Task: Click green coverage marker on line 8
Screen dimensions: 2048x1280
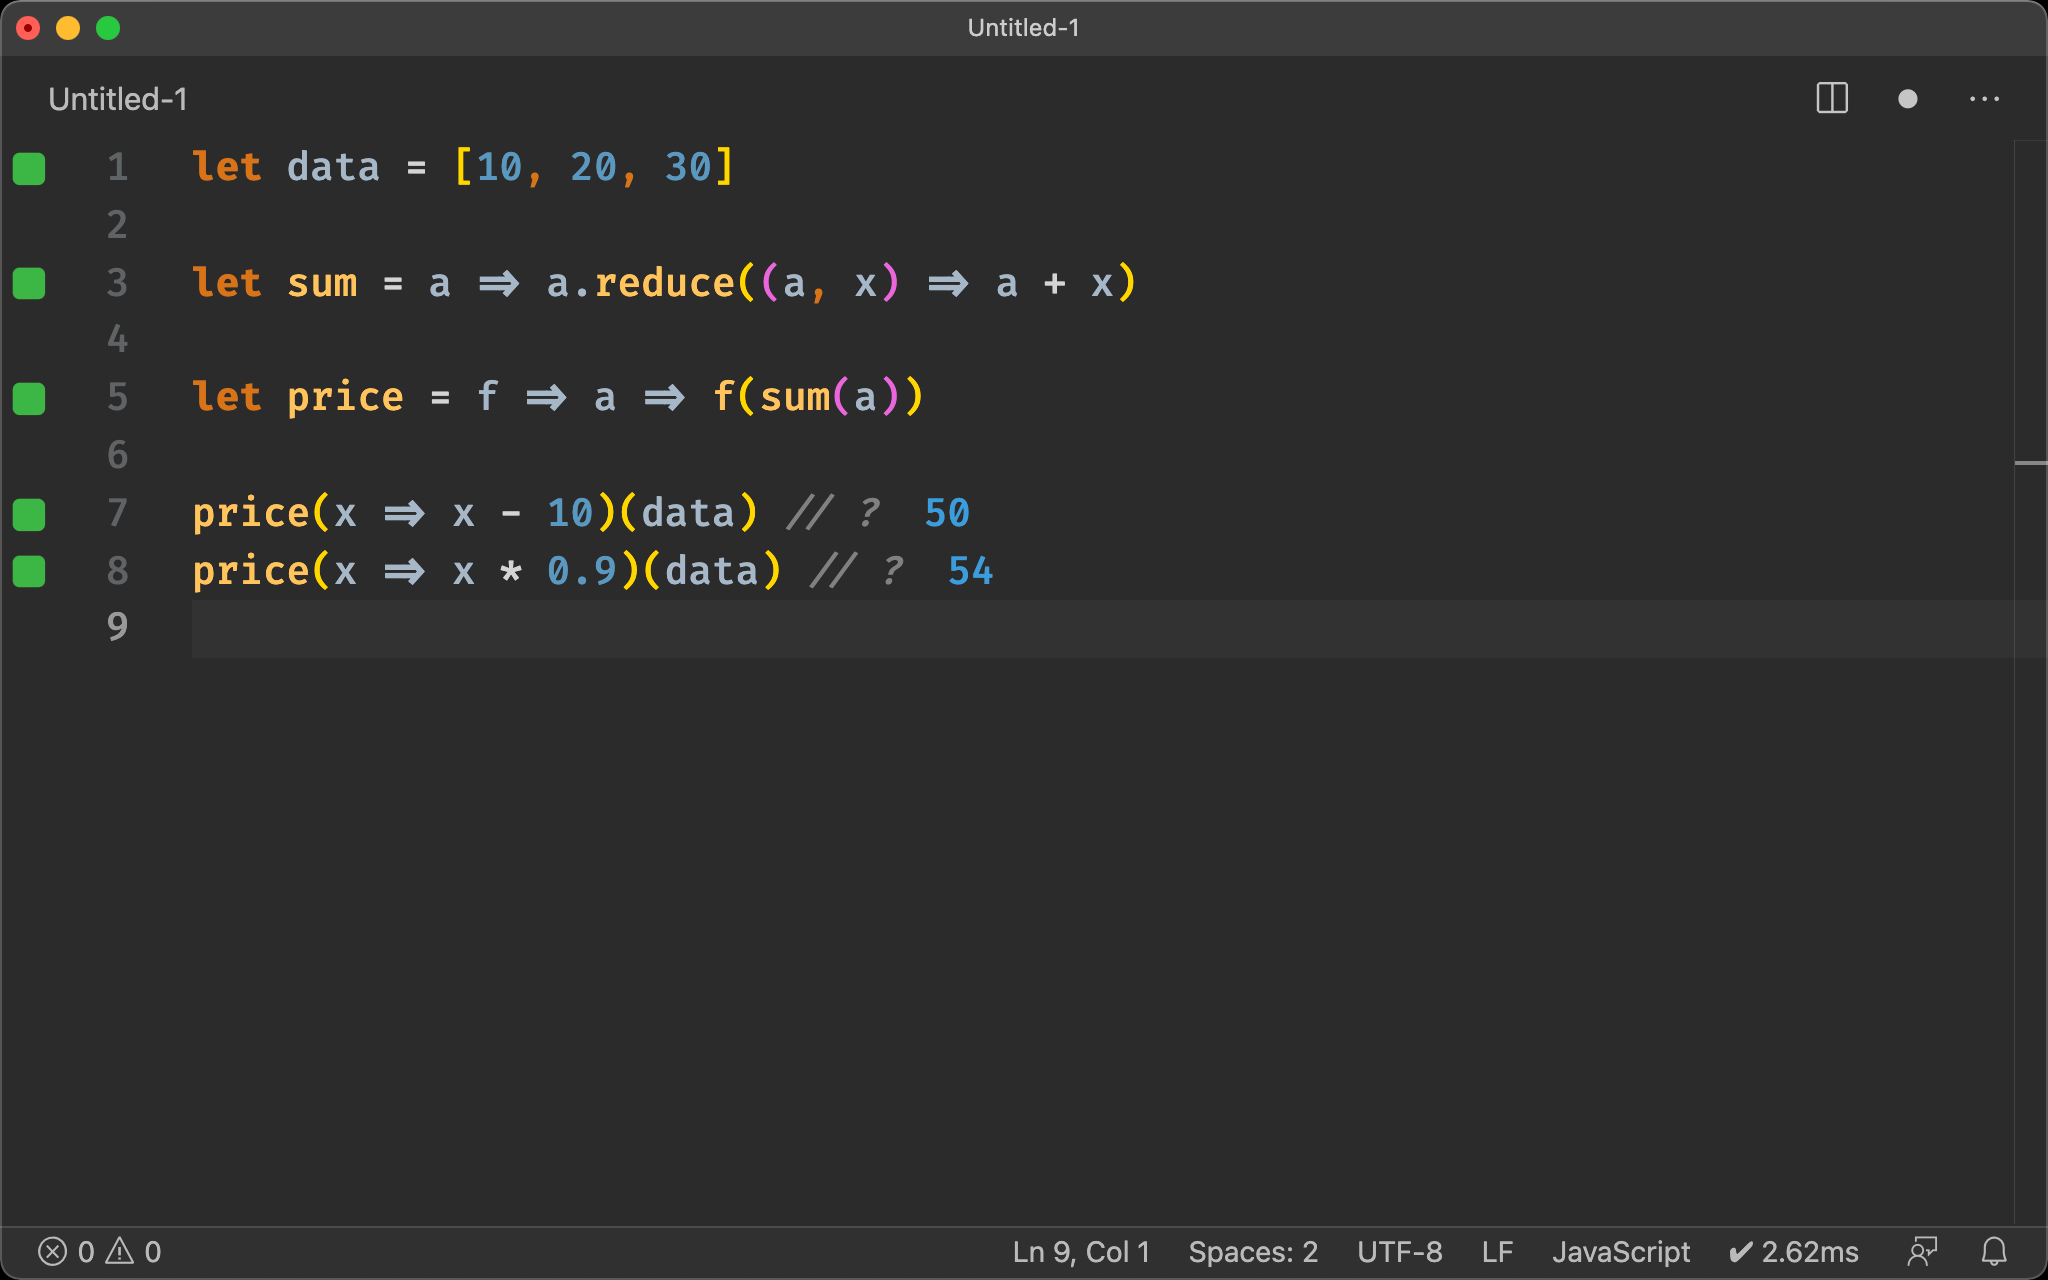Action: (x=29, y=571)
